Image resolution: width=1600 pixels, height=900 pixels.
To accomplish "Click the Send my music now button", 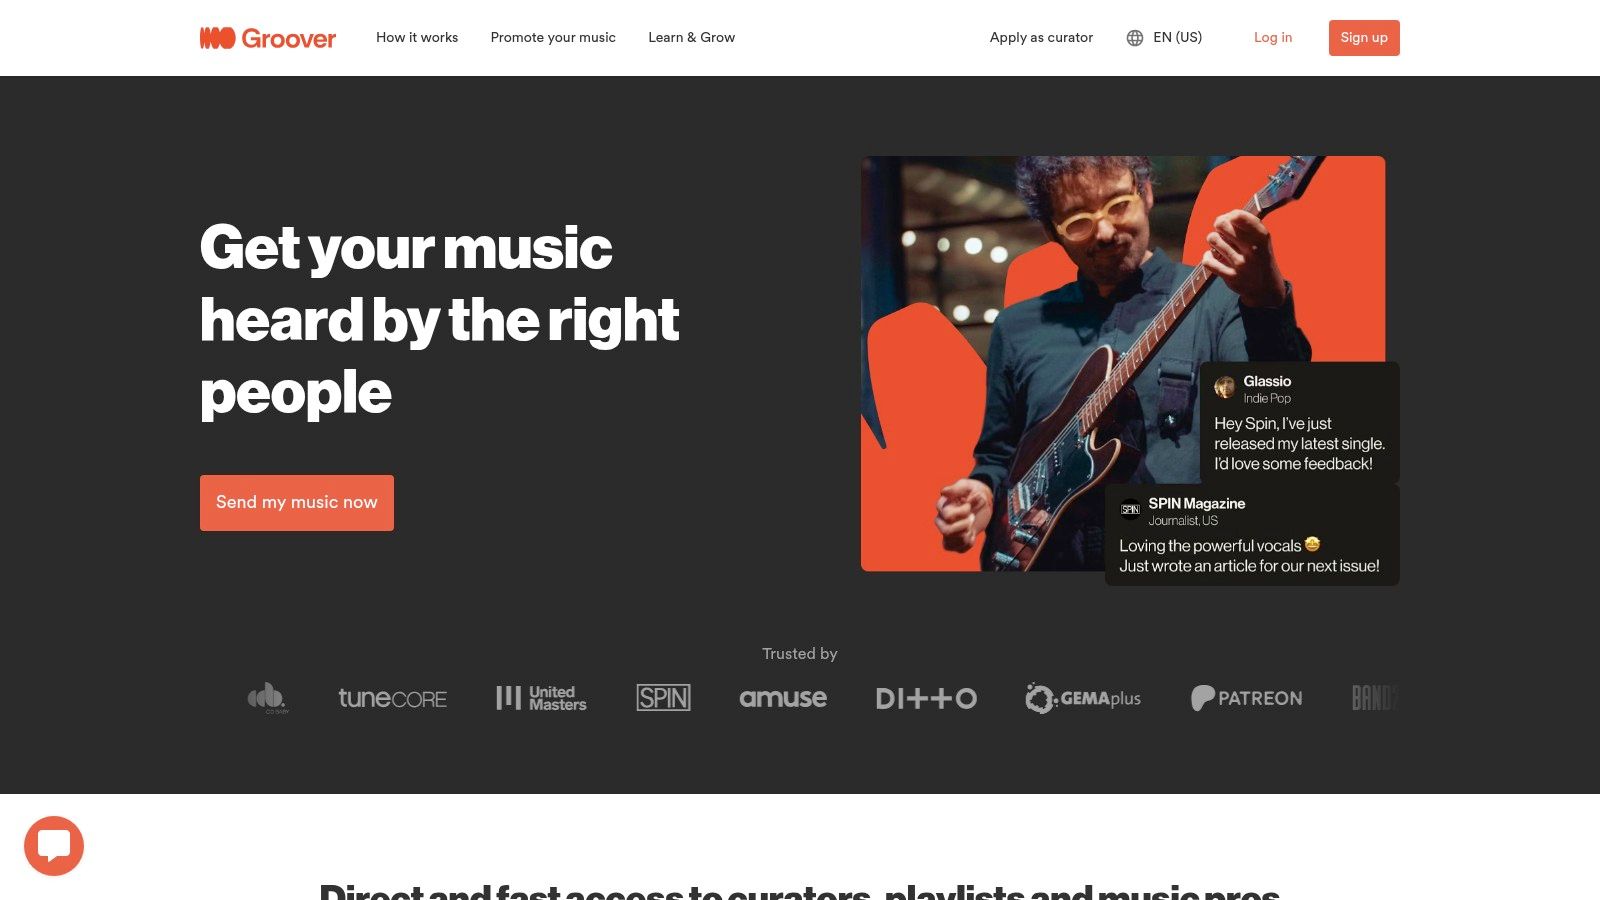I will click(297, 503).
